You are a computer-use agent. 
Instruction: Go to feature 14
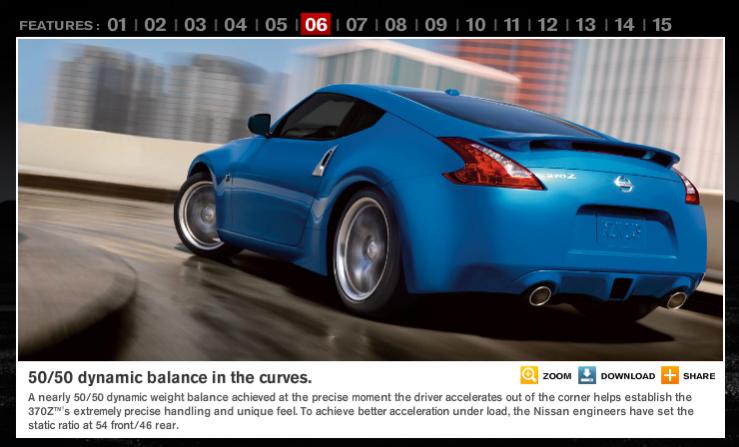pos(624,25)
